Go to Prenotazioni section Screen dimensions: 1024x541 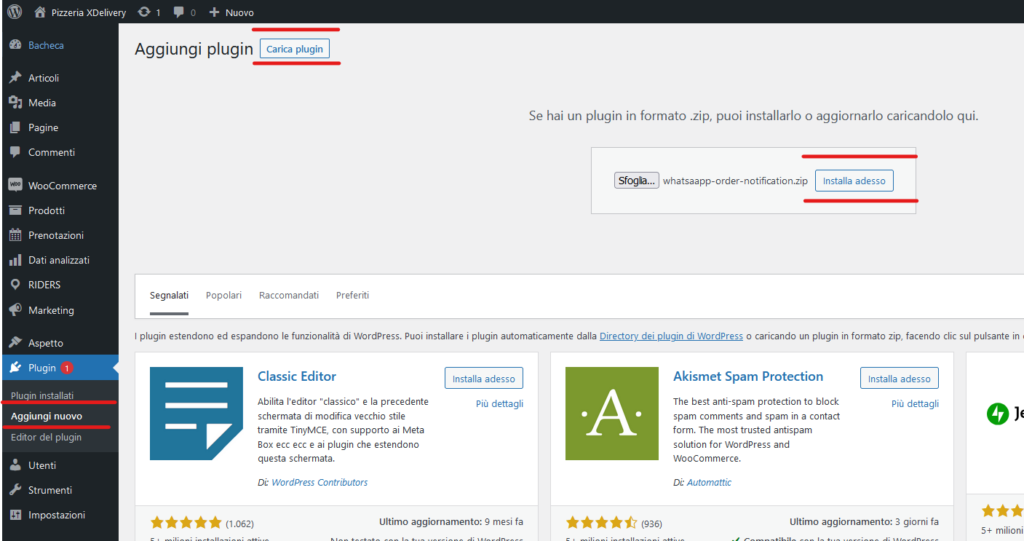(x=56, y=235)
